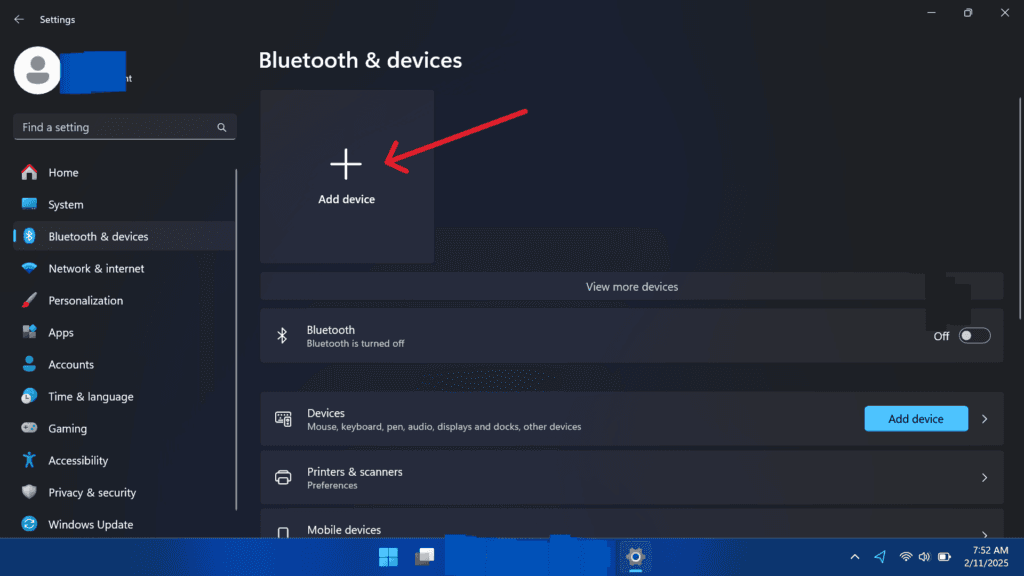Click the System monitor icon in sidebar
This screenshot has width=1024, height=576.
(29, 204)
